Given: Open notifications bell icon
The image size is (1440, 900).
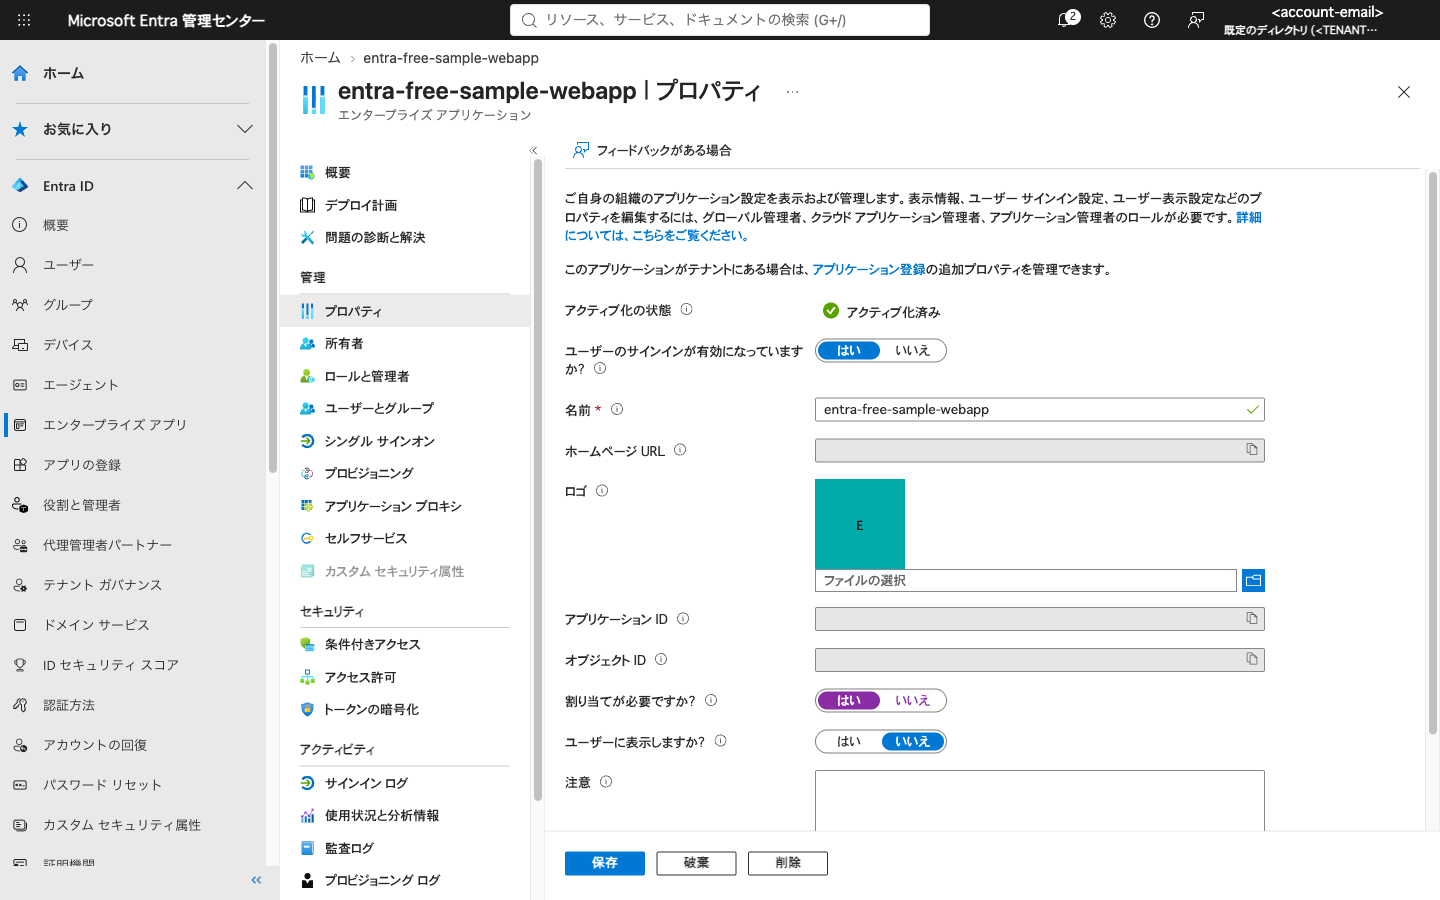Looking at the screenshot, I should click(1065, 20).
